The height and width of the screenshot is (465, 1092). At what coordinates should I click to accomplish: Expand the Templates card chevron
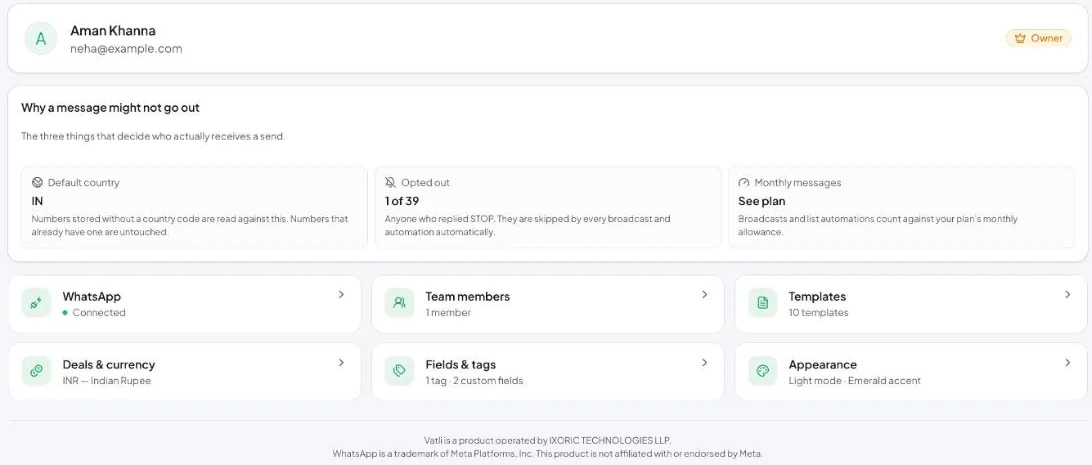pos(1068,294)
